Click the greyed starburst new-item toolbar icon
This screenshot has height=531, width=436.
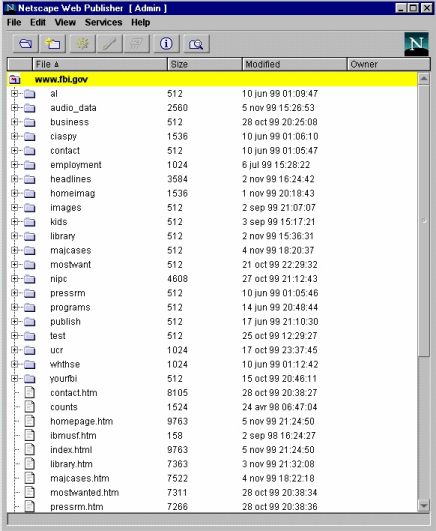click(82, 43)
